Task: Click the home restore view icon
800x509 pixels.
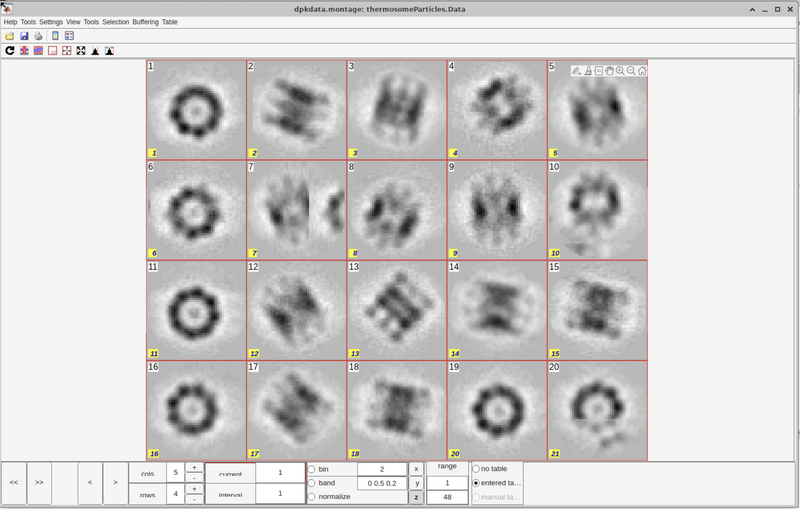Action: [642, 71]
